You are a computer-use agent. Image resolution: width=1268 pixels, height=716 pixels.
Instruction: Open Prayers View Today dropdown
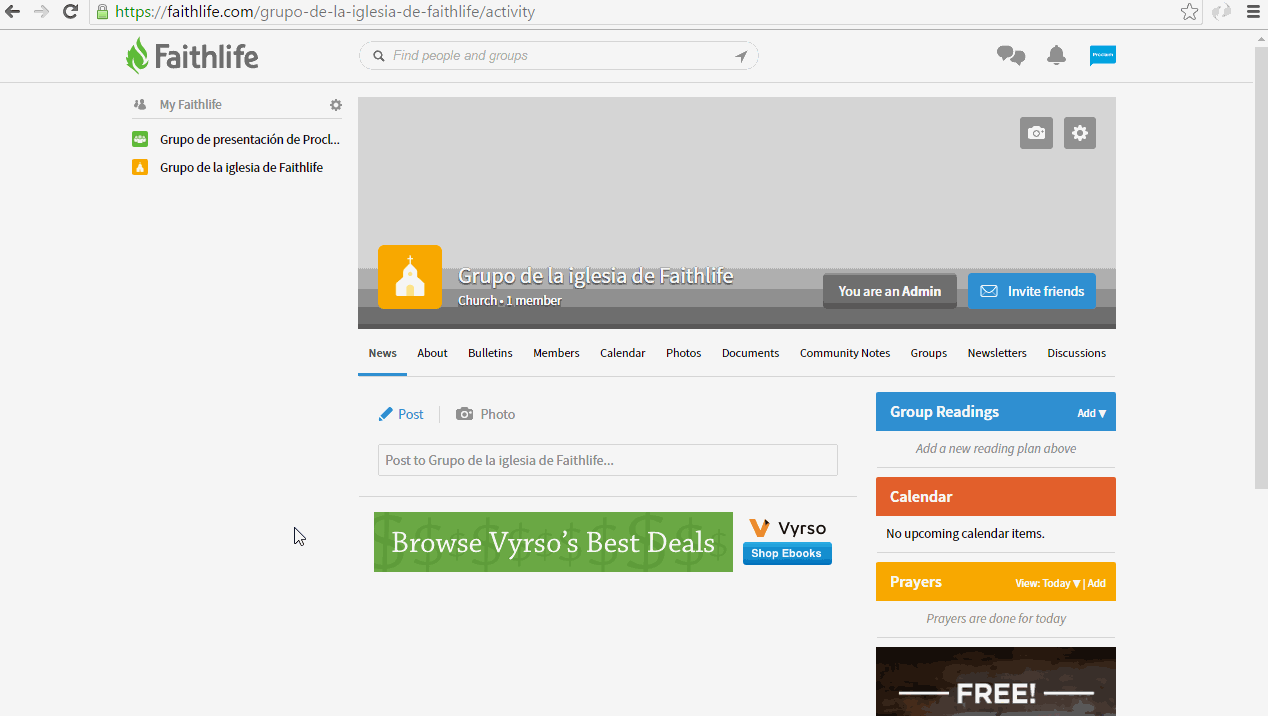coord(1047,583)
